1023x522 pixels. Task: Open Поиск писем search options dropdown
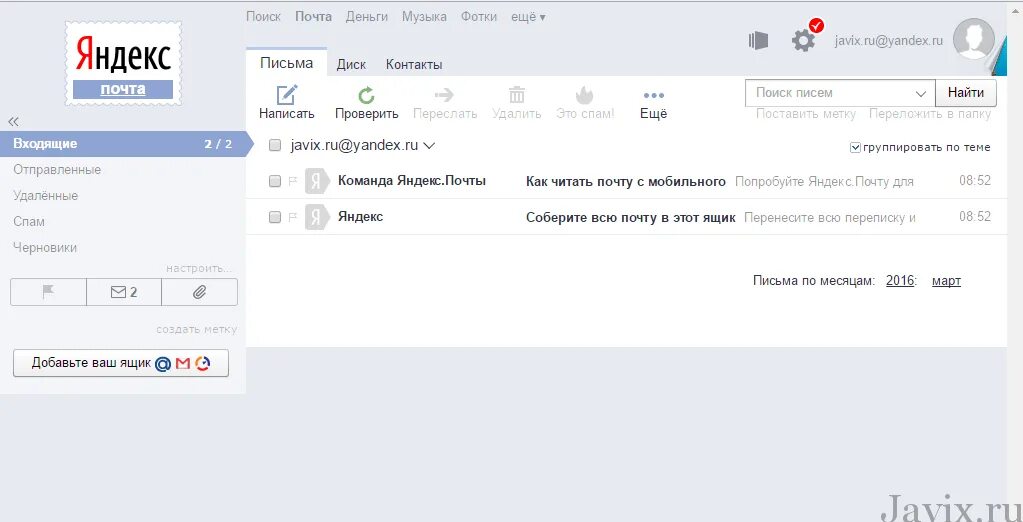921,93
